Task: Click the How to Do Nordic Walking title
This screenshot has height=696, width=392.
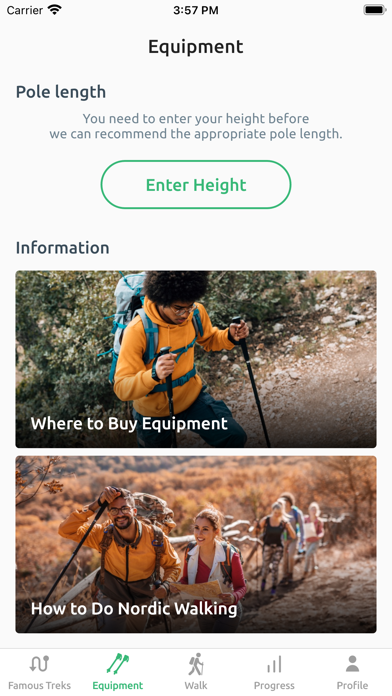Action: [134, 609]
